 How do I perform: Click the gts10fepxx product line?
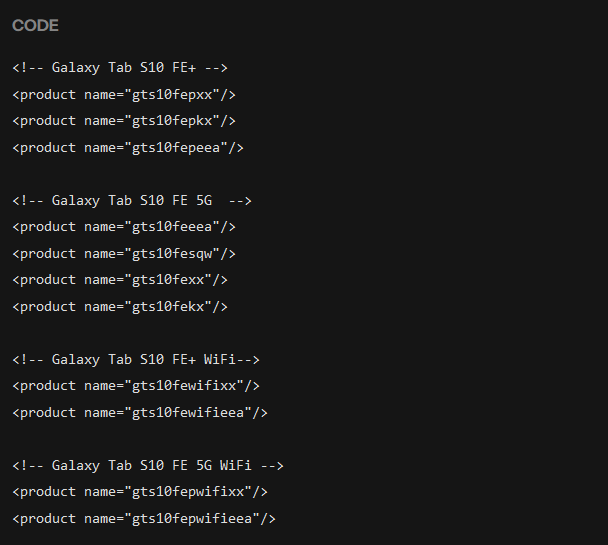pos(124,94)
